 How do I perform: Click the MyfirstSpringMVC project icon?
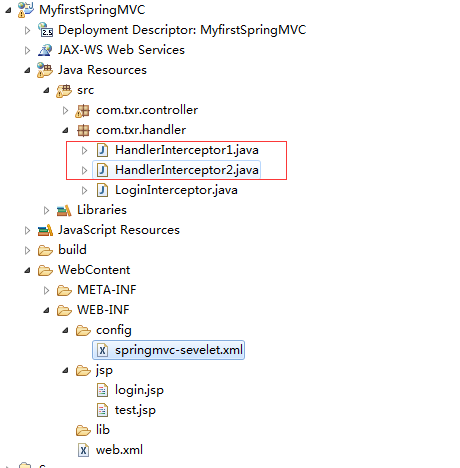click(x=26, y=10)
